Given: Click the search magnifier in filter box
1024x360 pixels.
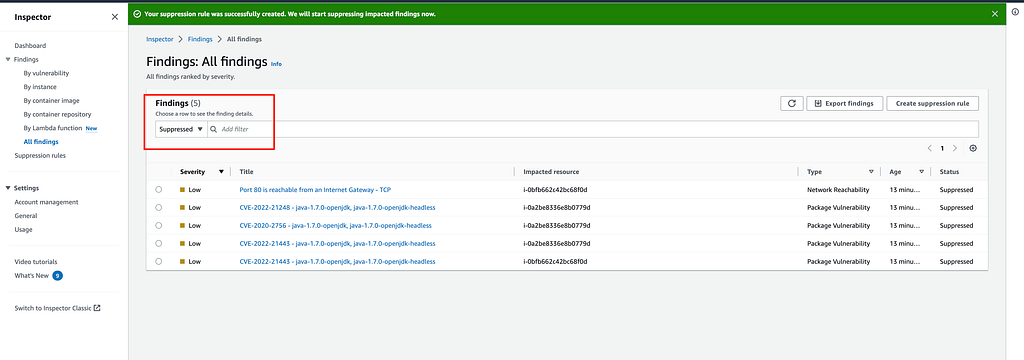Looking at the screenshot, I should [214, 129].
